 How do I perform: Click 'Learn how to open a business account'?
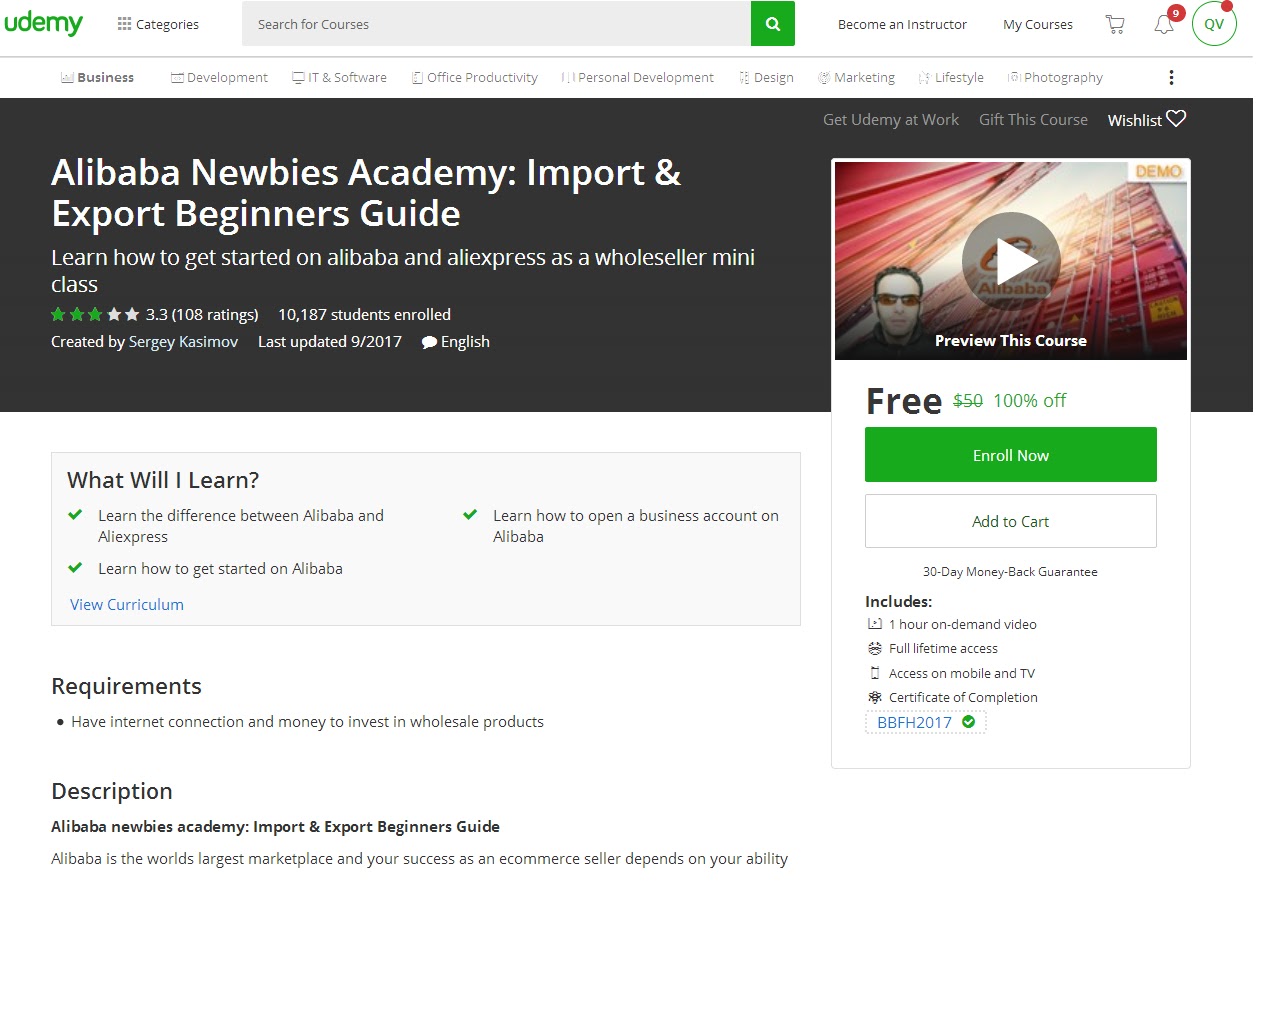coord(636,526)
